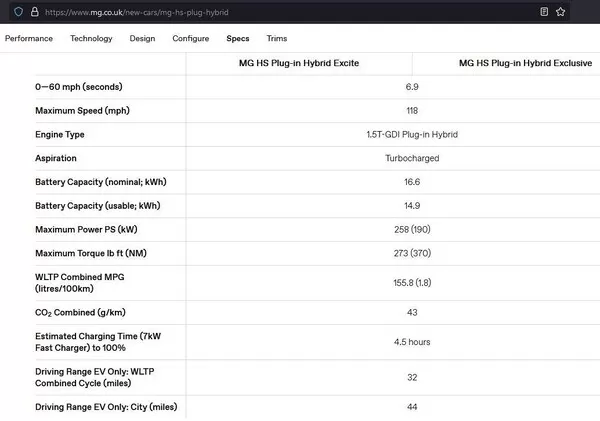Toggle reader view icon in address bar
The image size is (600, 421).
pos(544,12)
